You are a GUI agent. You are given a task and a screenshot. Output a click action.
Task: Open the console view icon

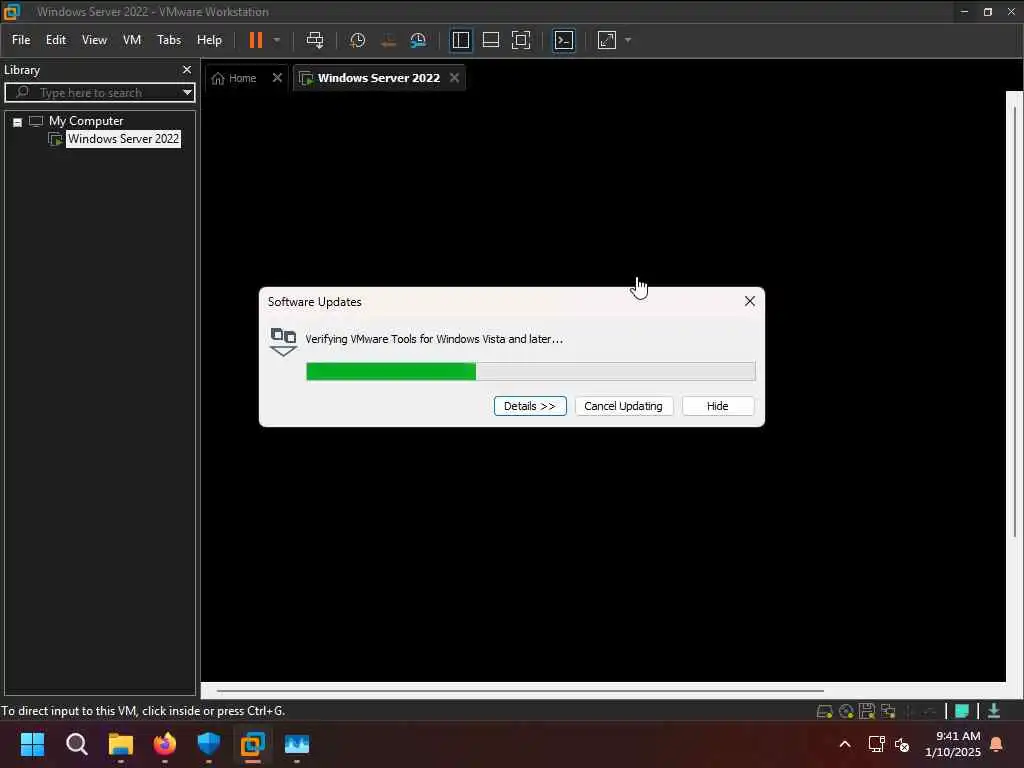[564, 40]
